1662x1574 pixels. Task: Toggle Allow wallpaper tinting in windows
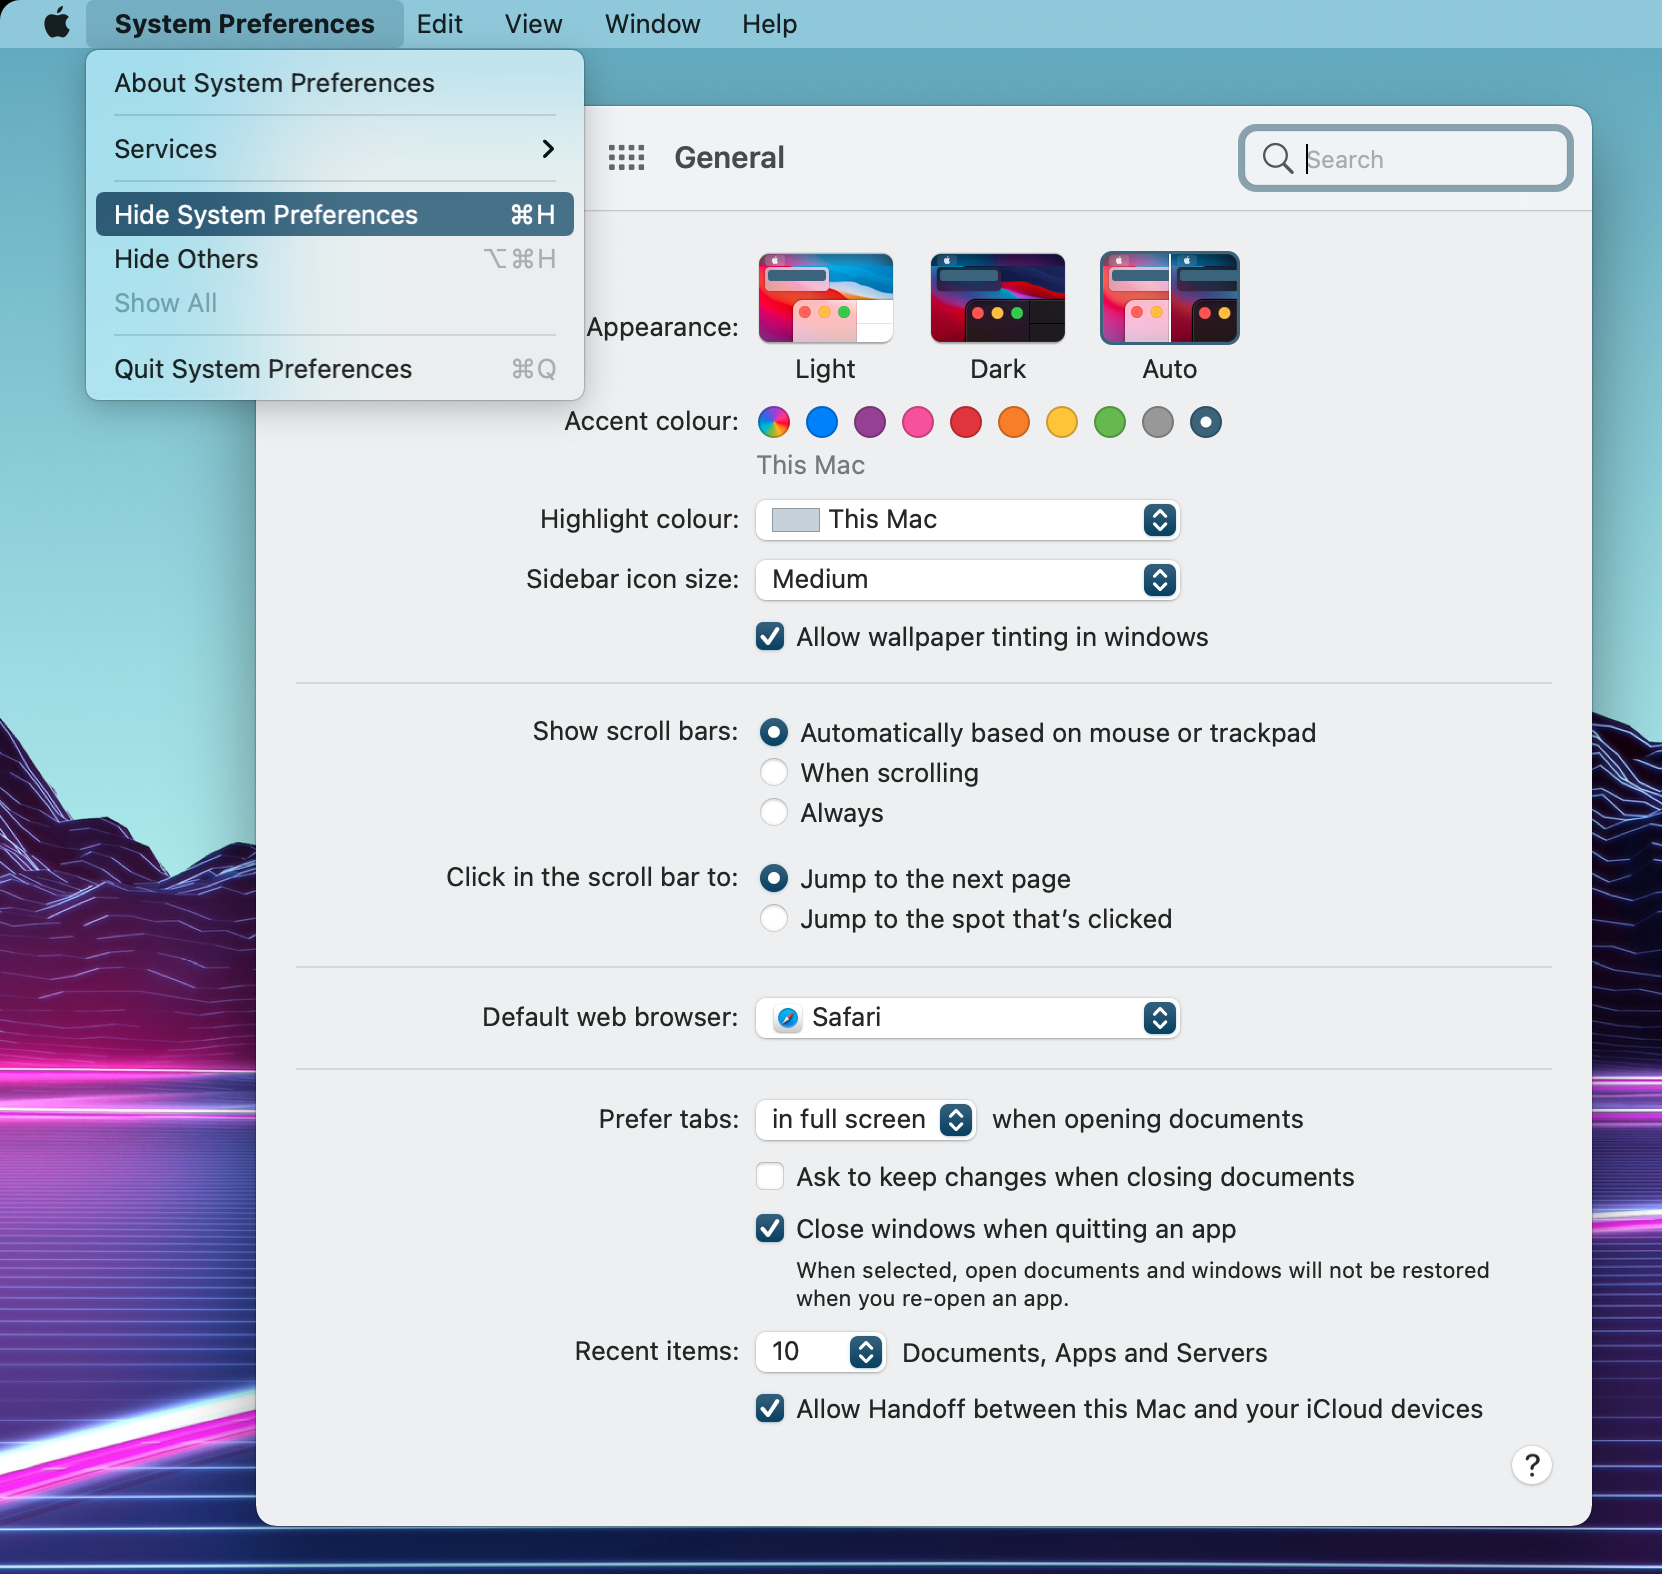coord(770,637)
